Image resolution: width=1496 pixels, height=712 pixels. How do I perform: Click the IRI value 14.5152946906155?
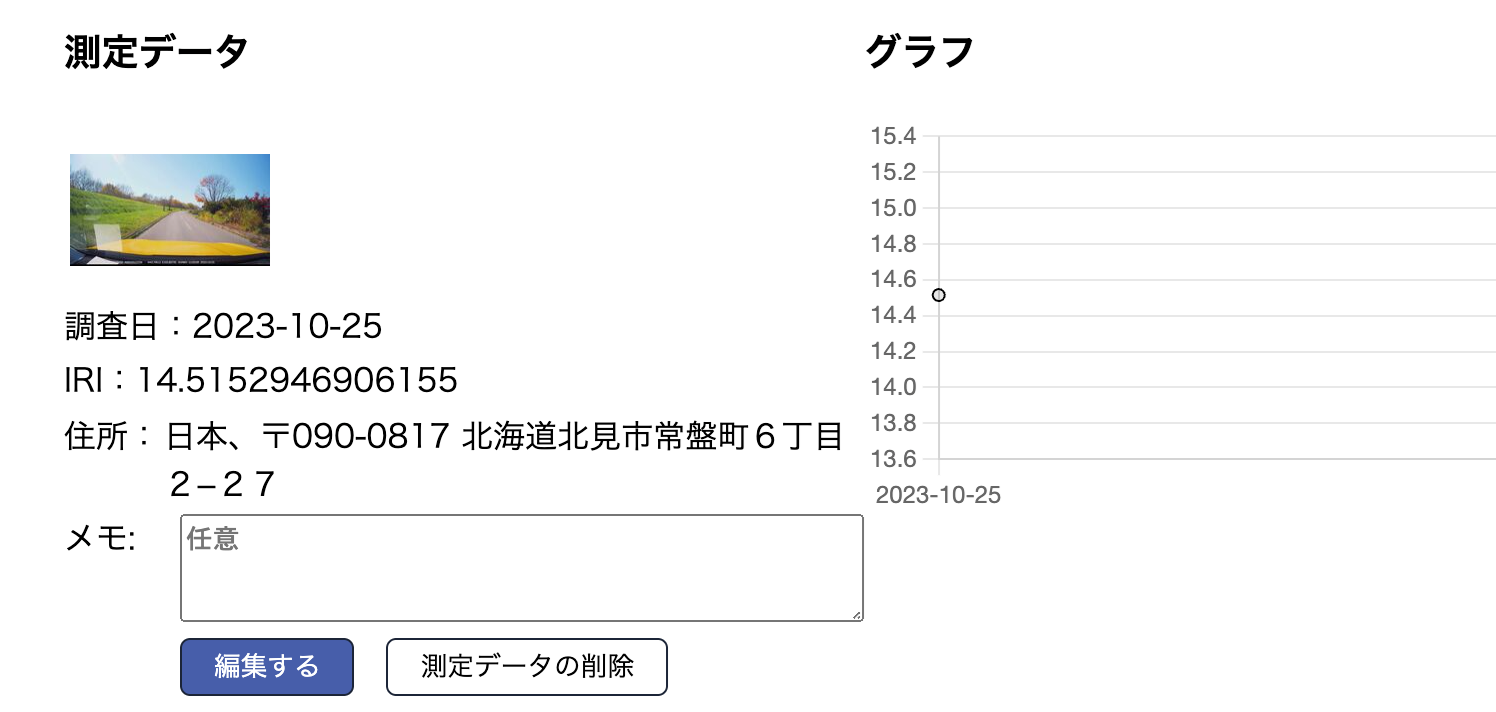297,380
